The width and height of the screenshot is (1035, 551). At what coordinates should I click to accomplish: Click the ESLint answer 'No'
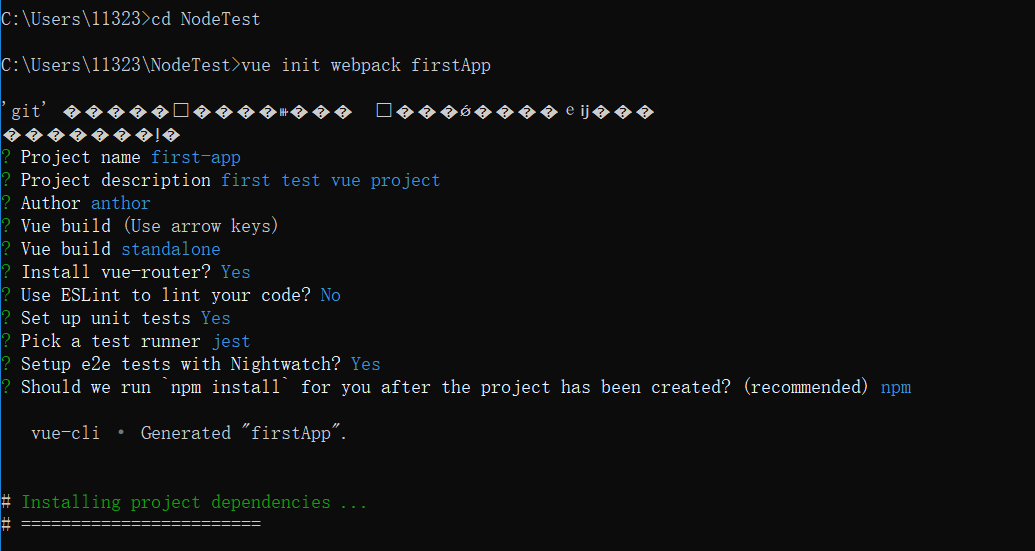point(331,295)
